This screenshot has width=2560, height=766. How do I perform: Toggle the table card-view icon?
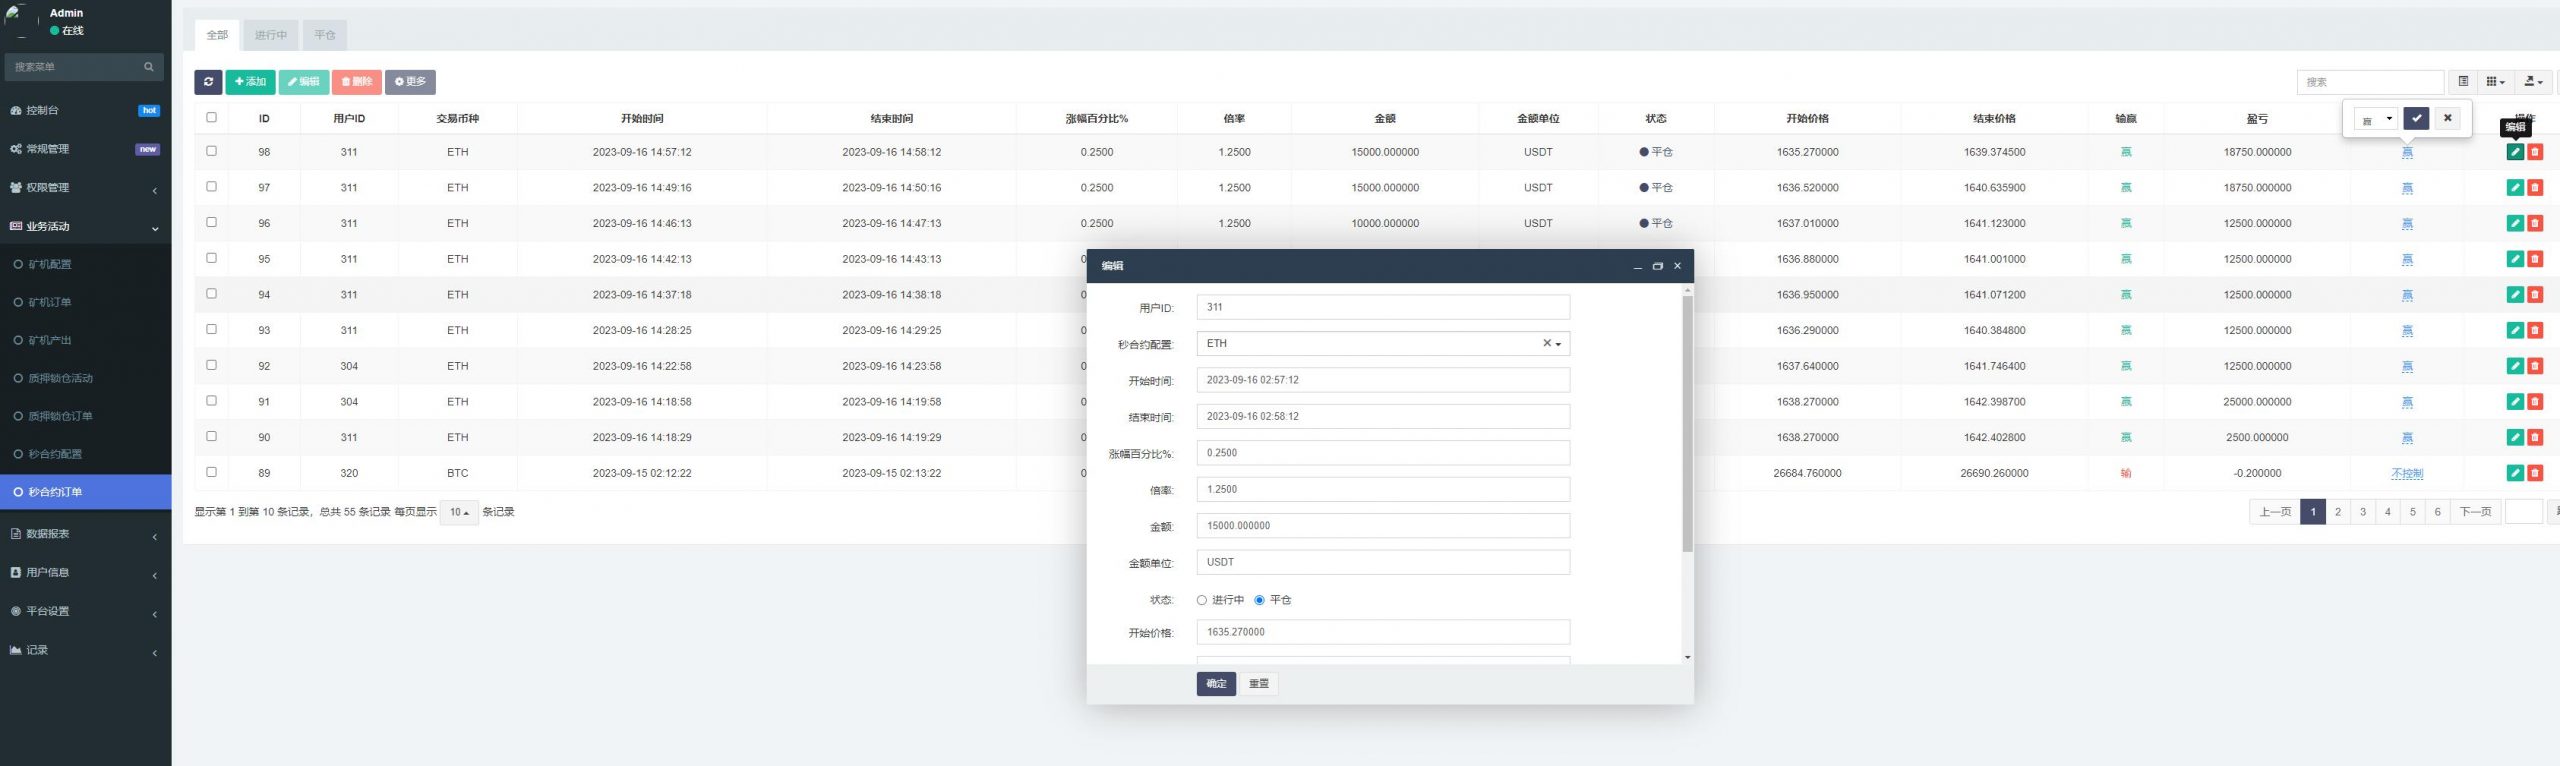coord(2463,82)
